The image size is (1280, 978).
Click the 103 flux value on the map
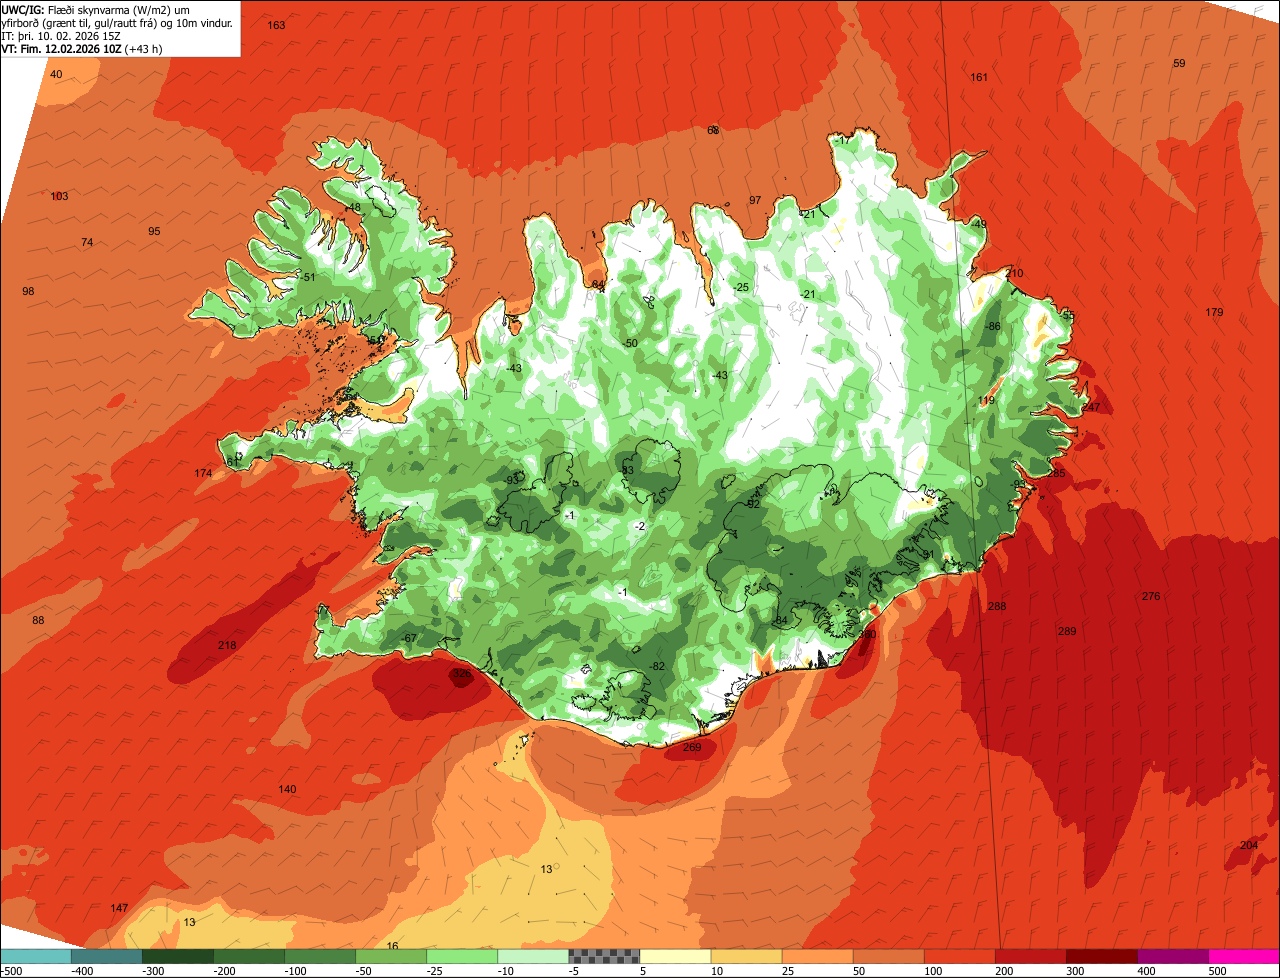tap(60, 196)
